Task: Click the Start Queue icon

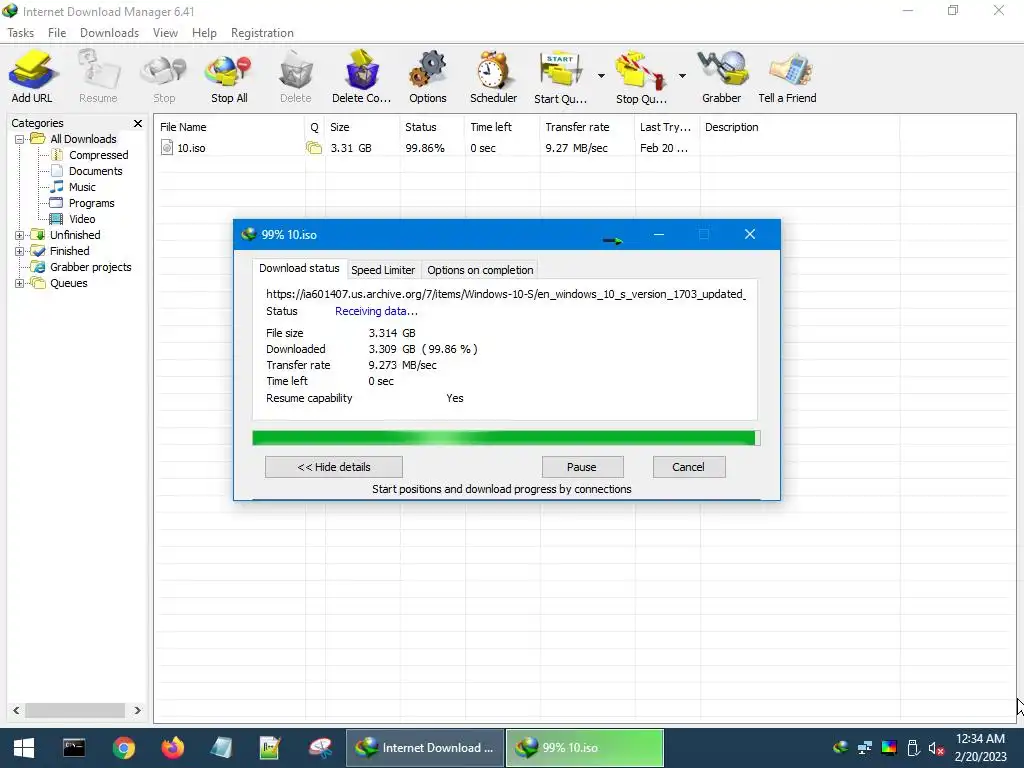Action: point(560,77)
